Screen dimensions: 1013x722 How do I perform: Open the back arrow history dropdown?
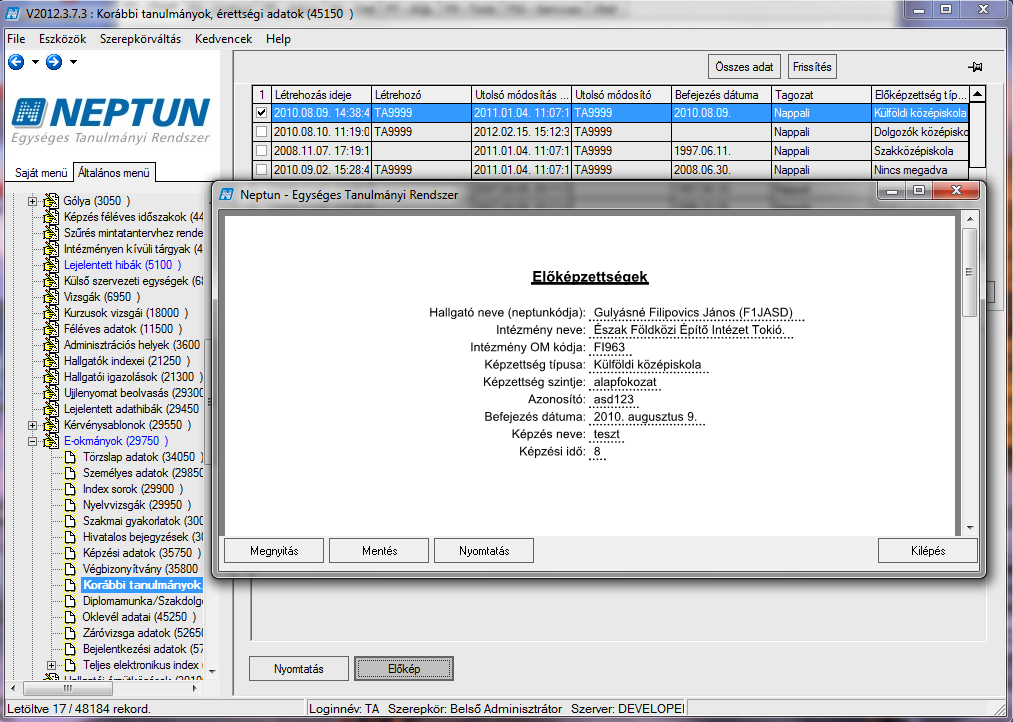35,62
